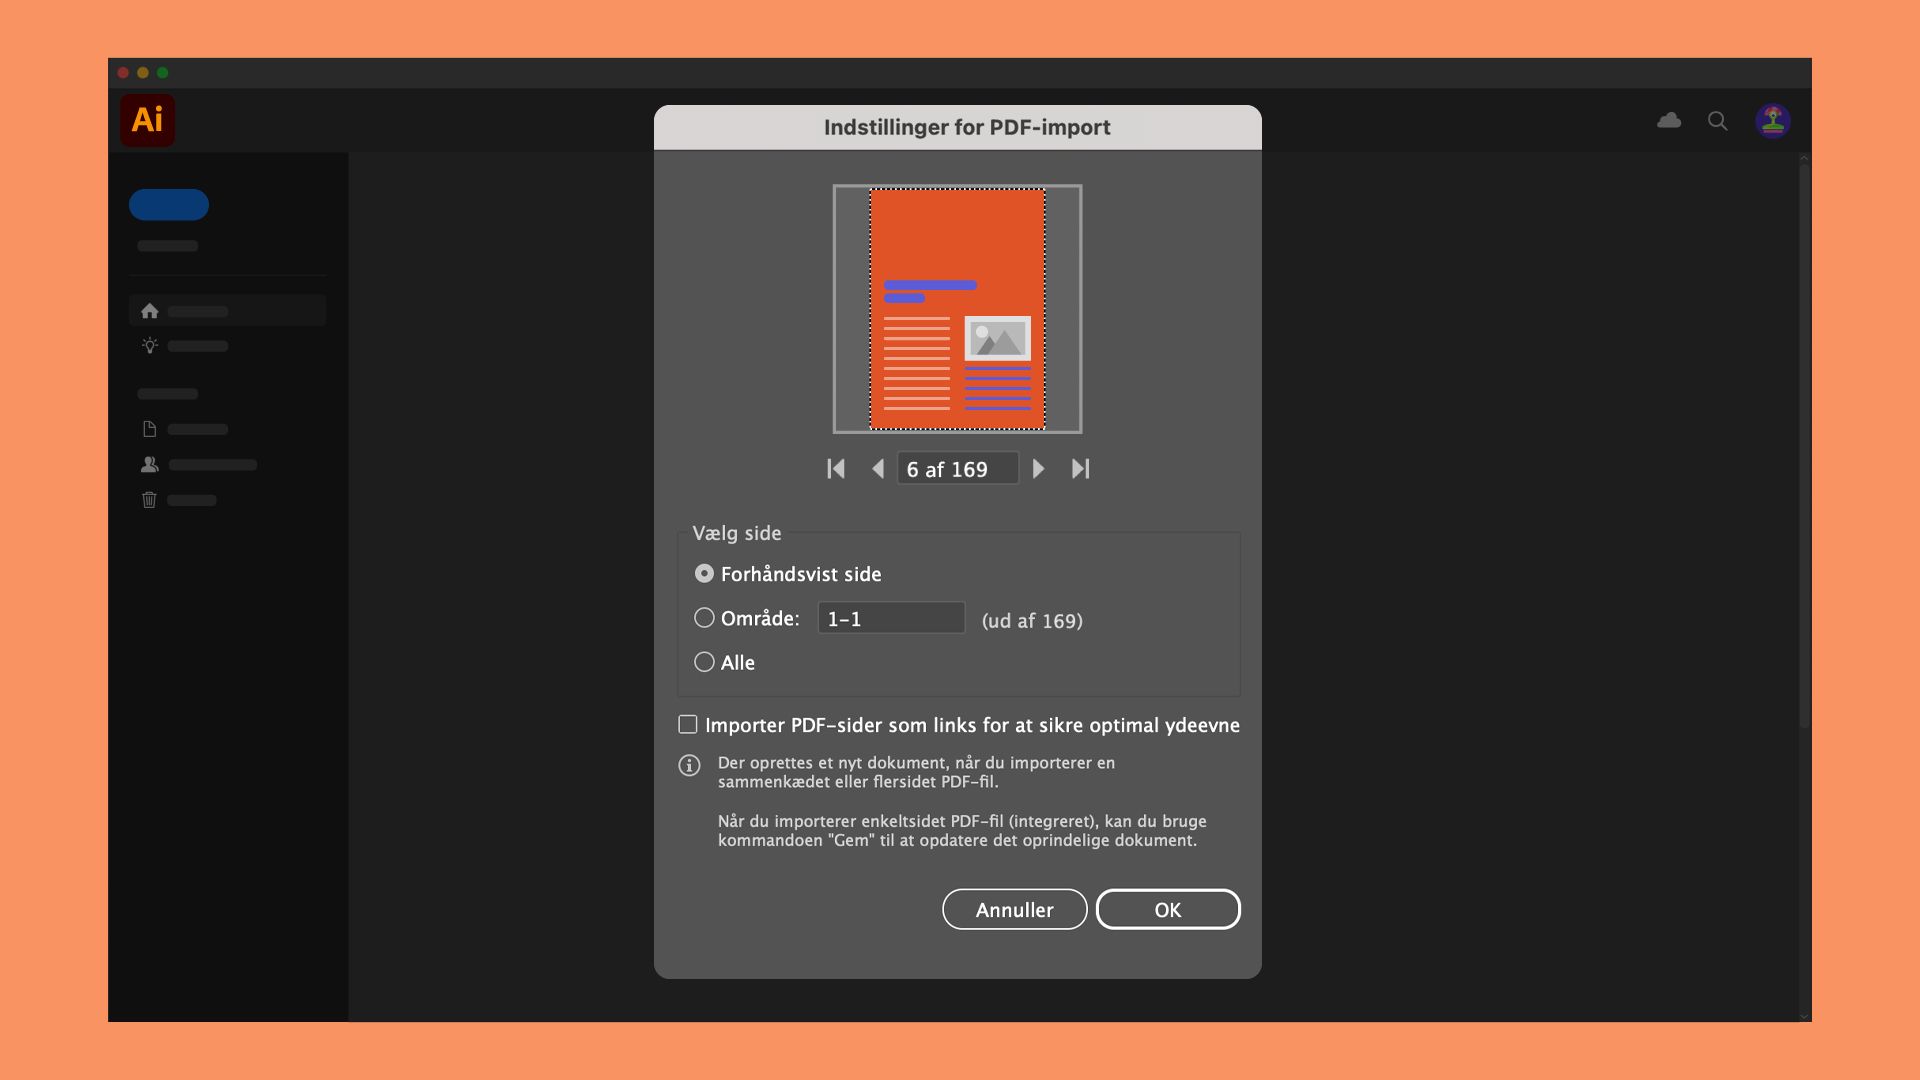Click the page number input field

click(957, 468)
